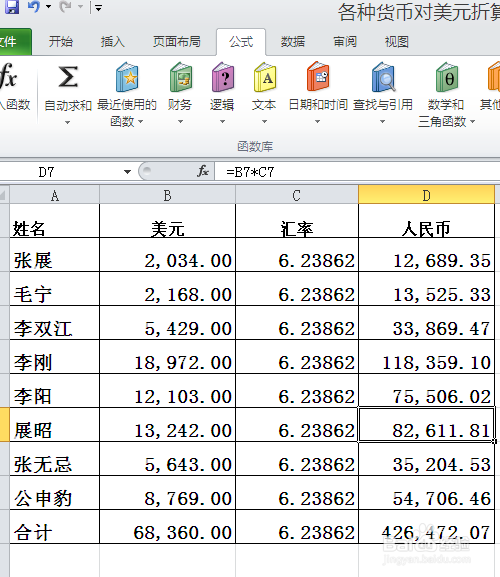Select column B header

(167, 195)
